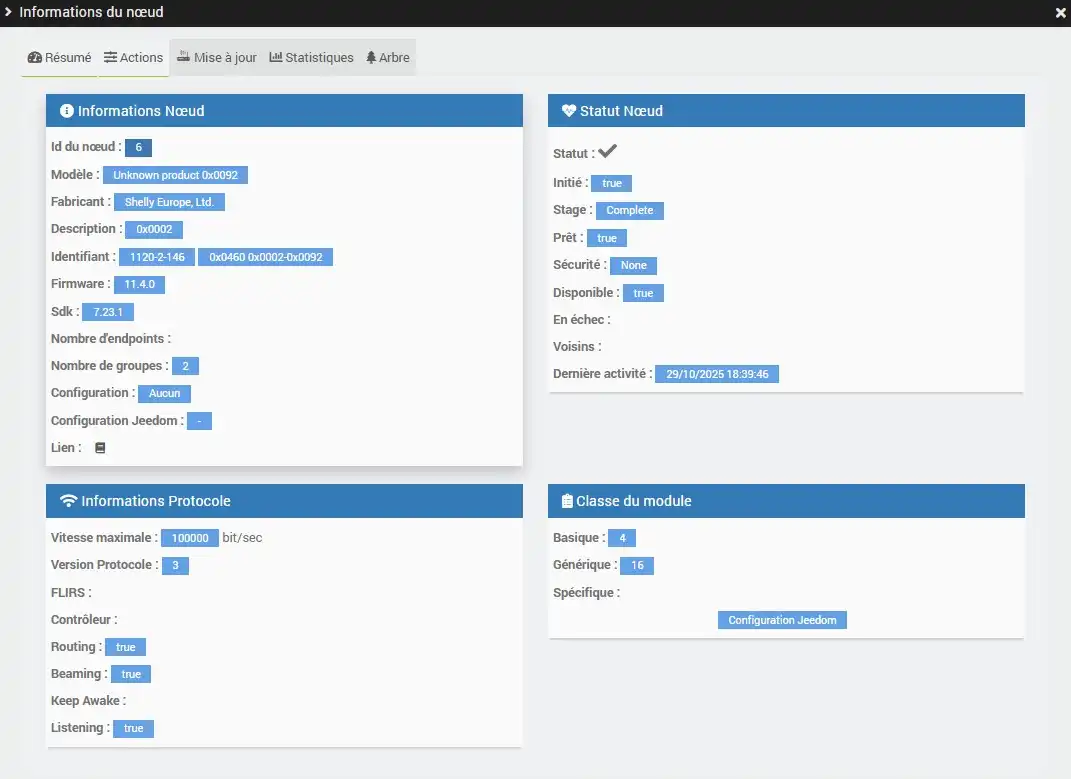Close the Informations du nœud dialog

1060,13
